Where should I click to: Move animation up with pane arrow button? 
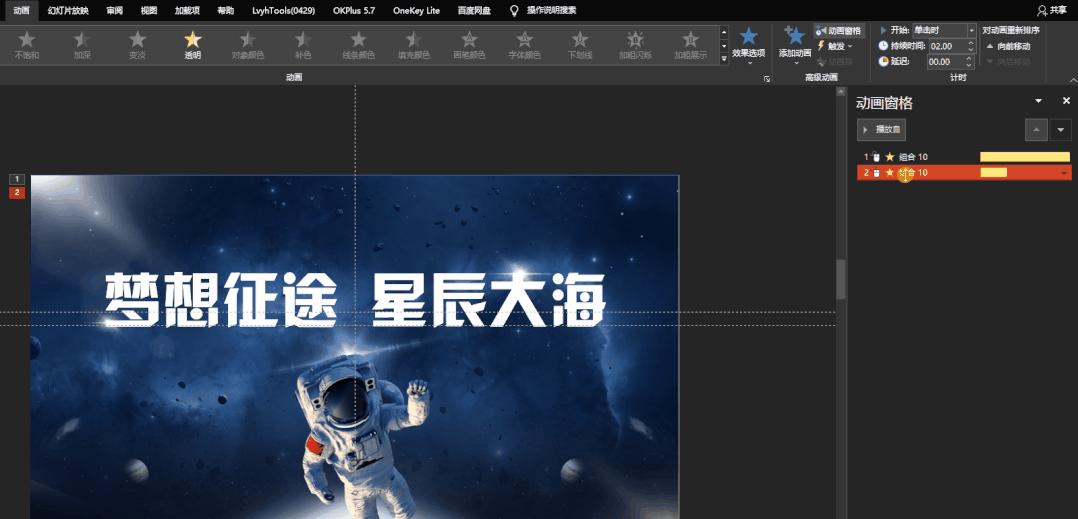click(1036, 129)
